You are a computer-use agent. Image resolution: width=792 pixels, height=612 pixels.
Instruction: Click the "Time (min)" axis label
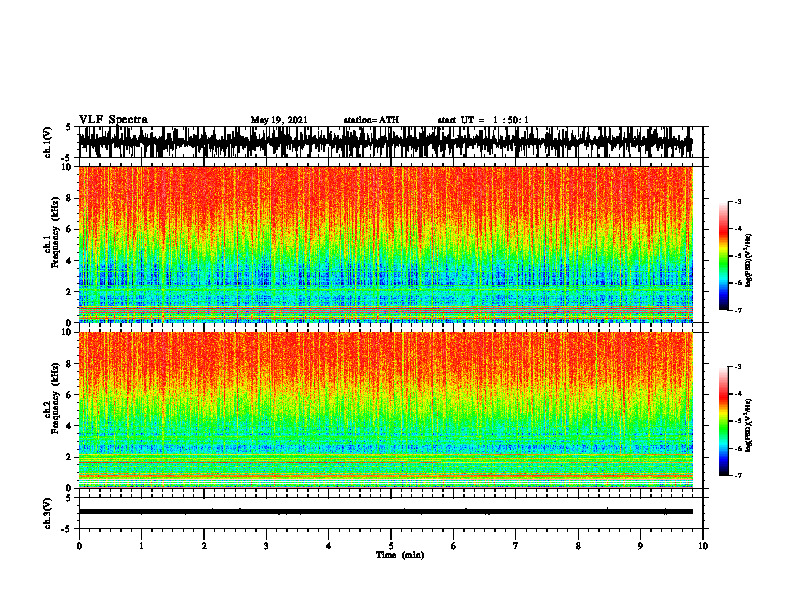point(400,555)
